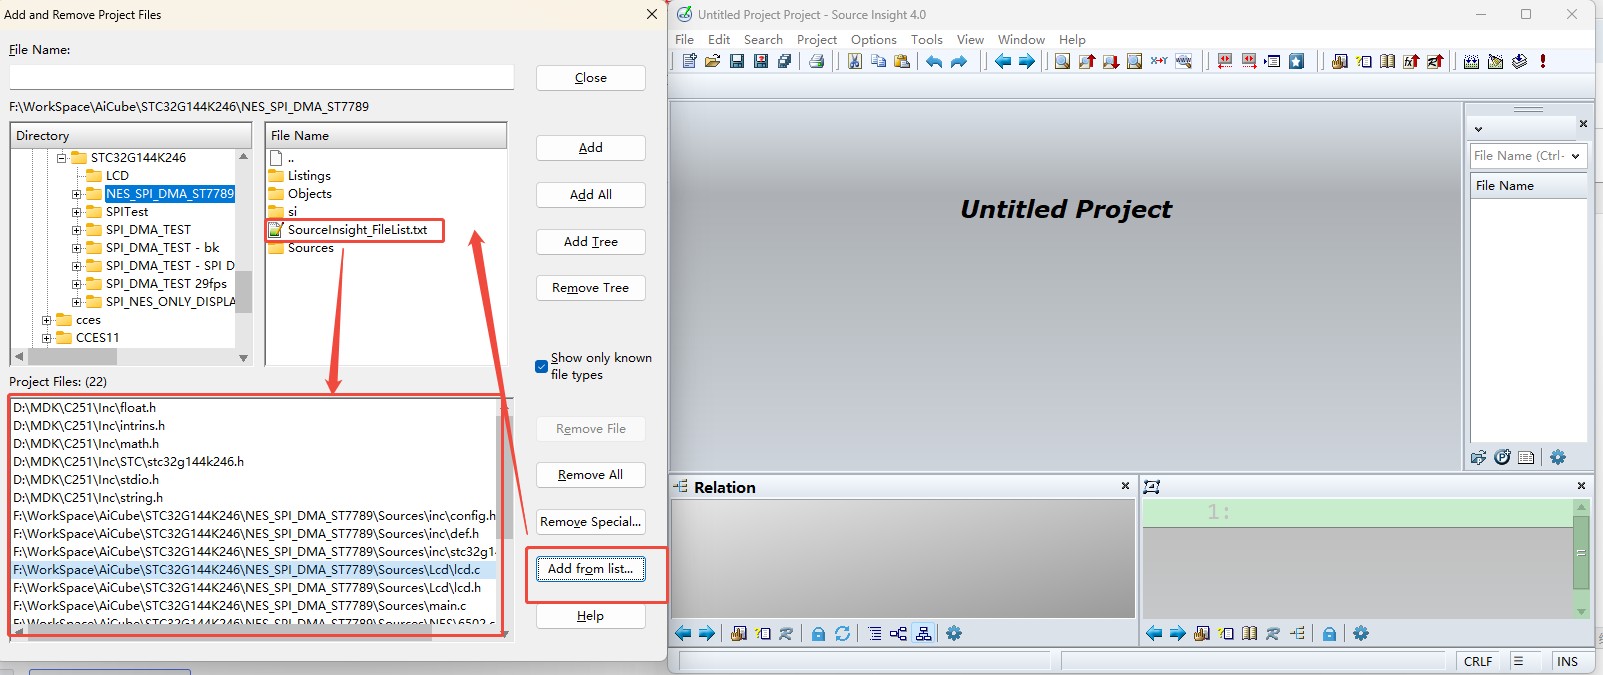
Task: Click the File Name input field in dialog
Action: (x=262, y=77)
